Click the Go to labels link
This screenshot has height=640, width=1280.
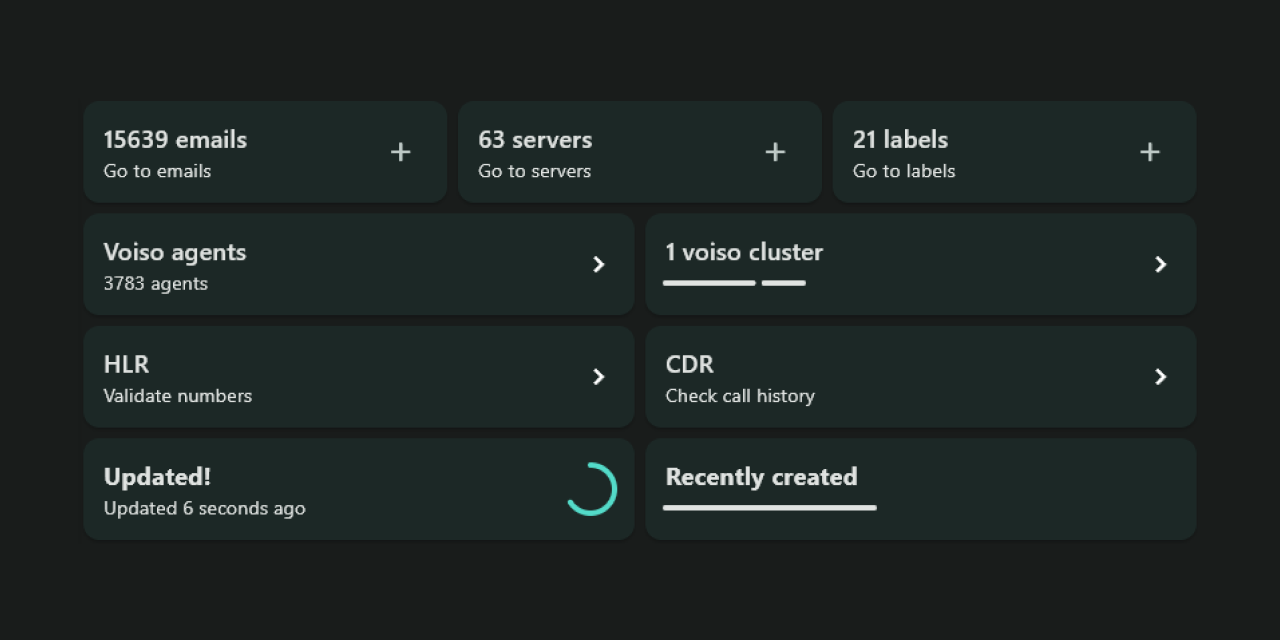pos(903,171)
